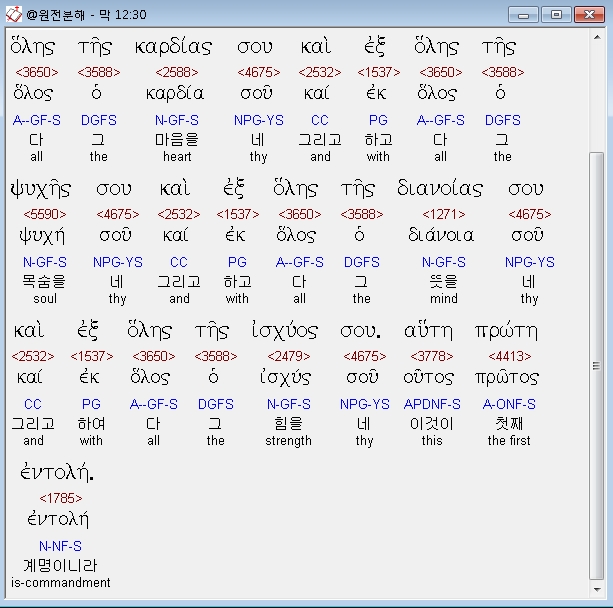
Task: Click the lemma ψυχή
Action: click(42, 236)
